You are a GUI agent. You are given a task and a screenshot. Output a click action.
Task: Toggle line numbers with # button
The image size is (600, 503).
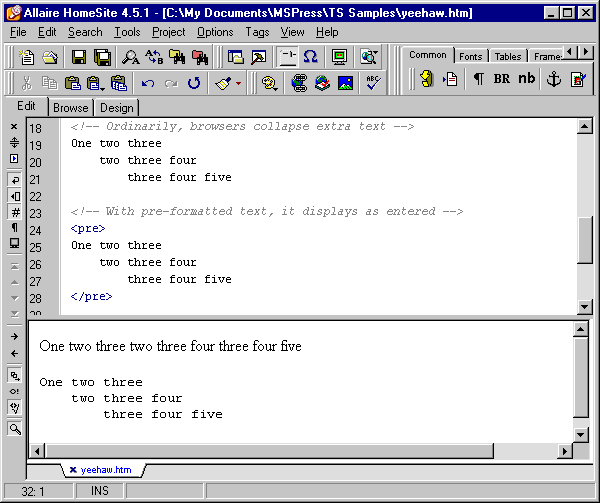click(14, 212)
